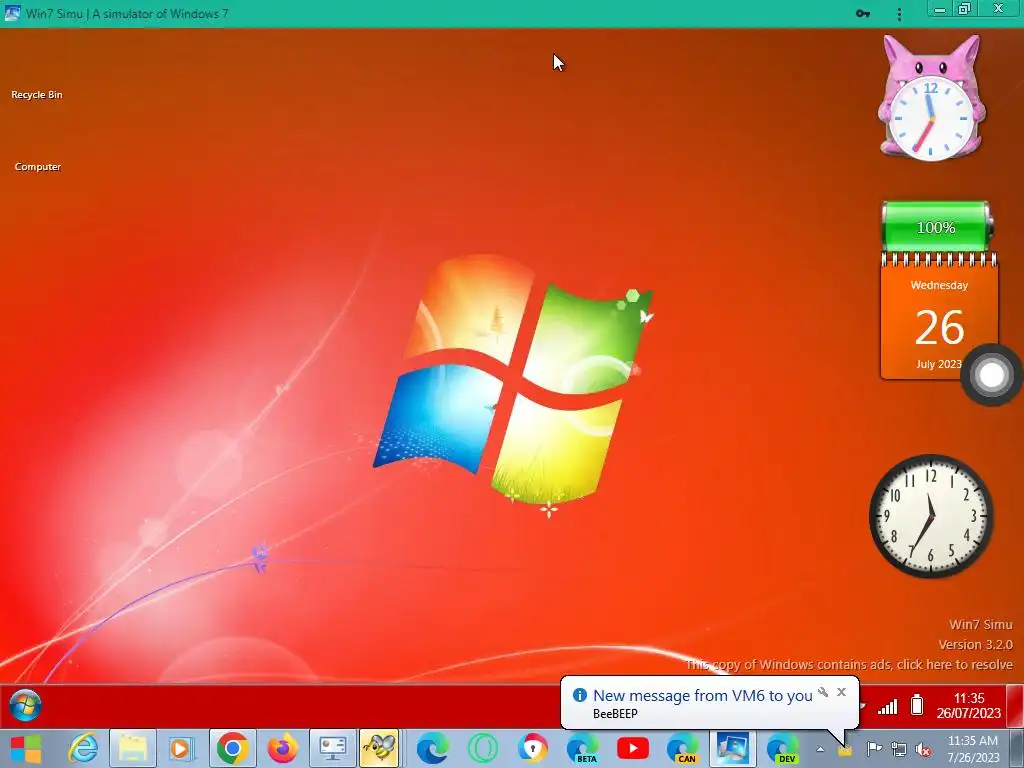
Task: Launch Edge Canary from the taskbar
Action: click(682, 748)
